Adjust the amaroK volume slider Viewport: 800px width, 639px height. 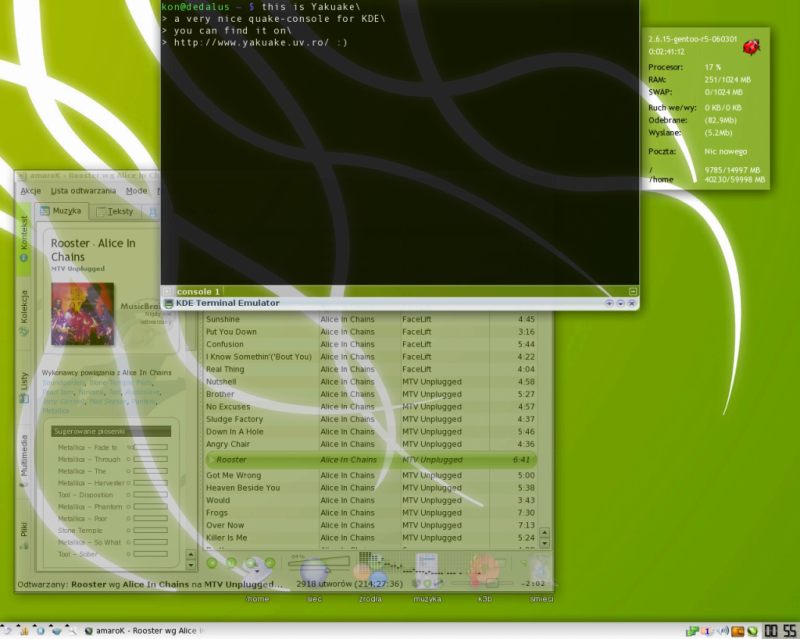point(318,562)
